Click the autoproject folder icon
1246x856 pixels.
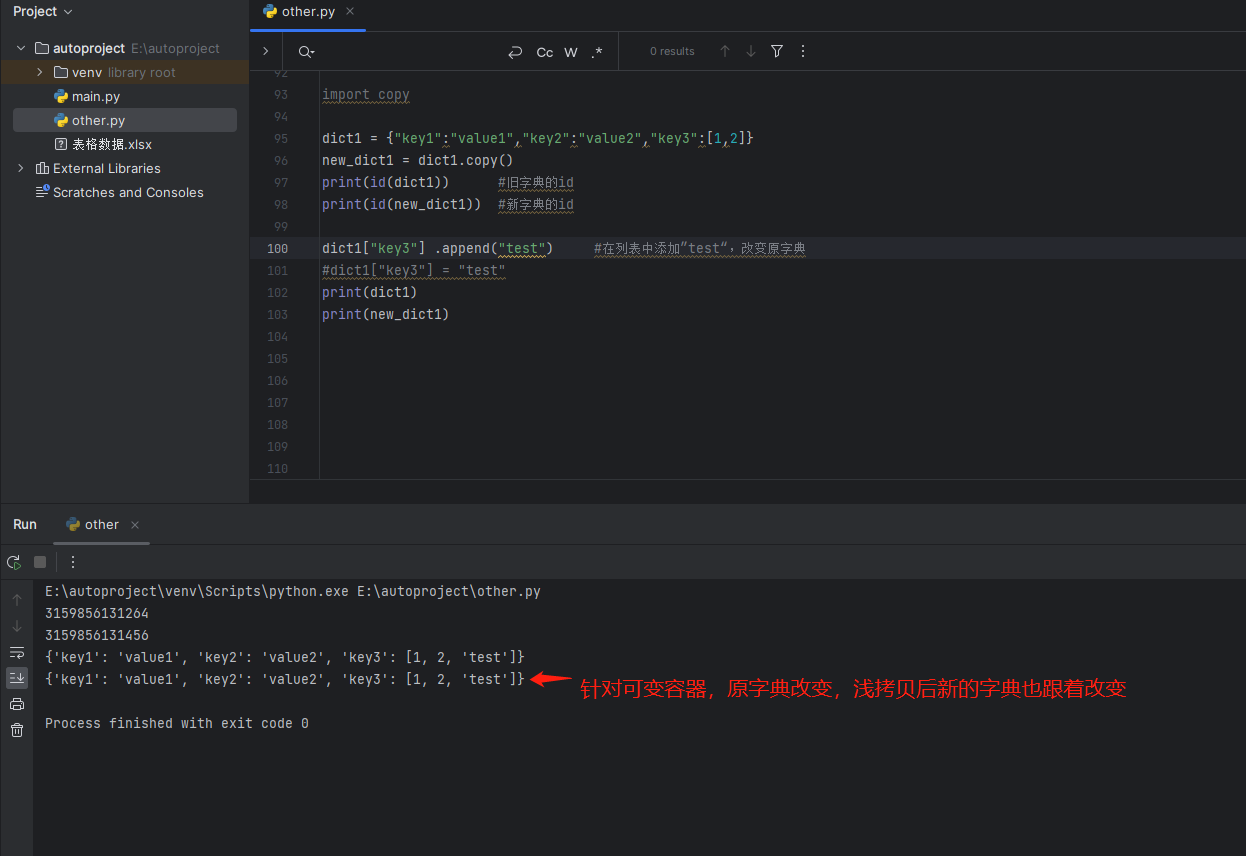coord(42,48)
